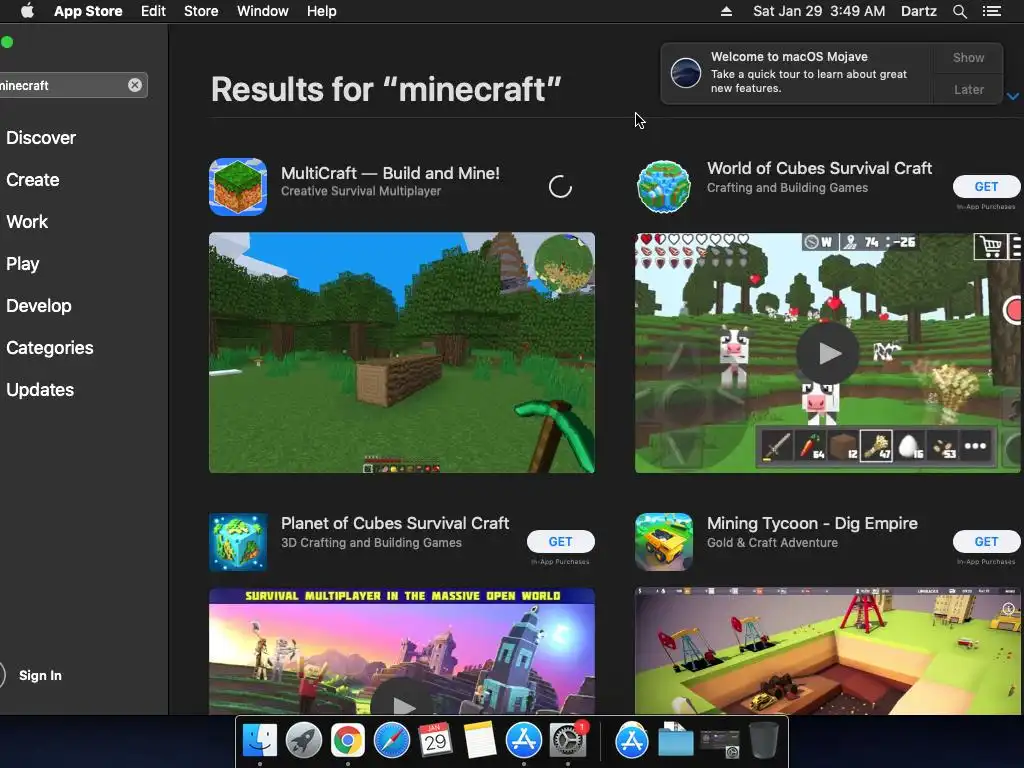Screen dimensions: 1024x768
Task: Switch to the Work section
Action: point(27,221)
